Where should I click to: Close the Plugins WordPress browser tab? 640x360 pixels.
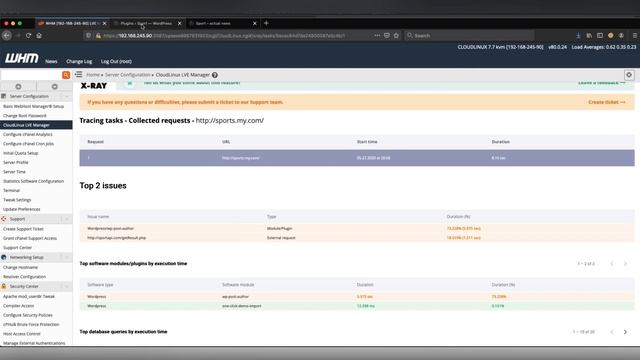pyautogui.click(x=180, y=24)
